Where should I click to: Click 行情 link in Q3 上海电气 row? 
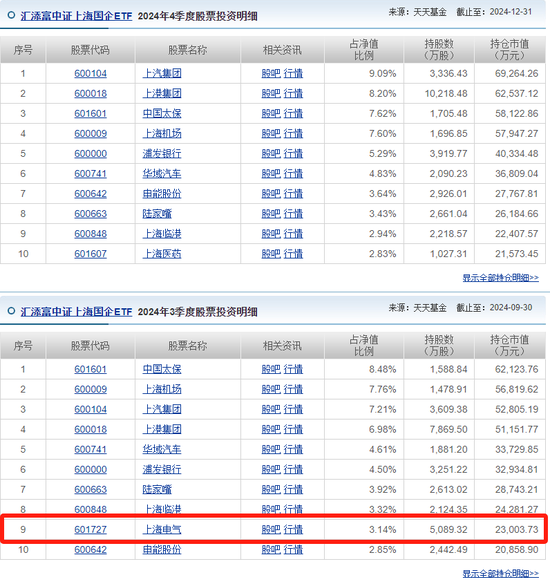pyautogui.click(x=293, y=530)
